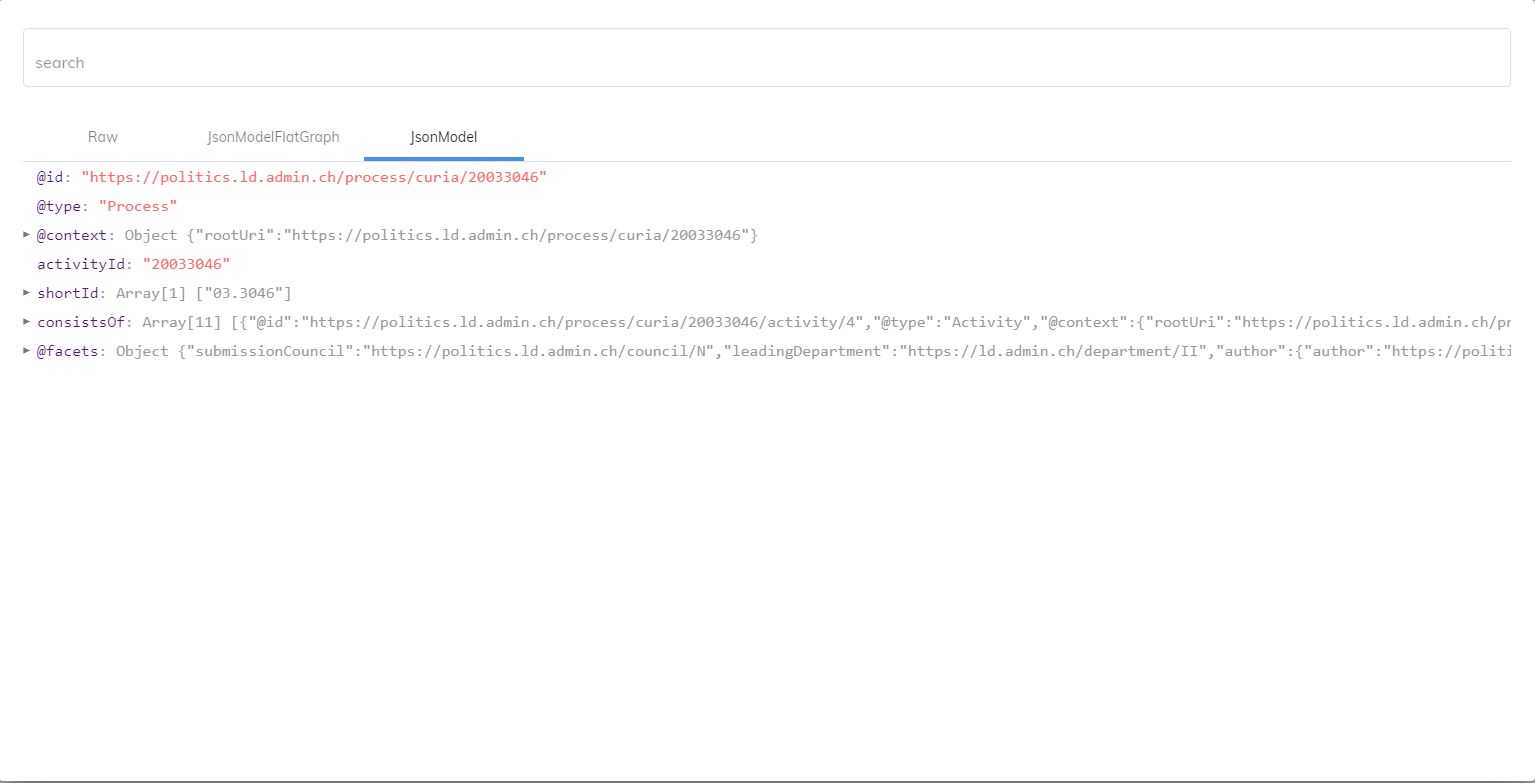Click the @context rootUri object preview
1535x783 pixels.
(441, 235)
